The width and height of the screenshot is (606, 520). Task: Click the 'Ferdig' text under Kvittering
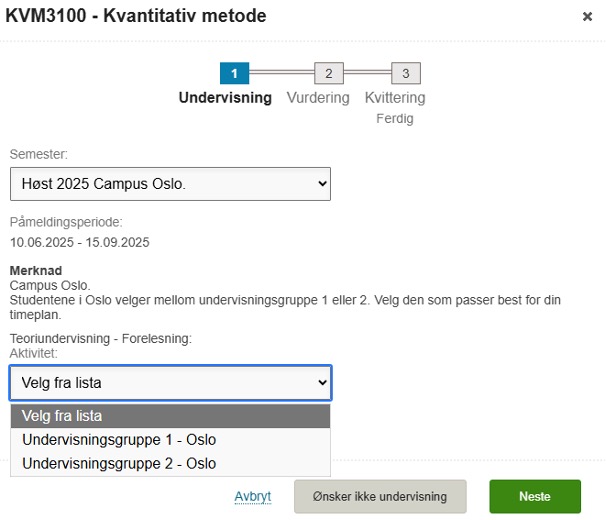click(395, 118)
